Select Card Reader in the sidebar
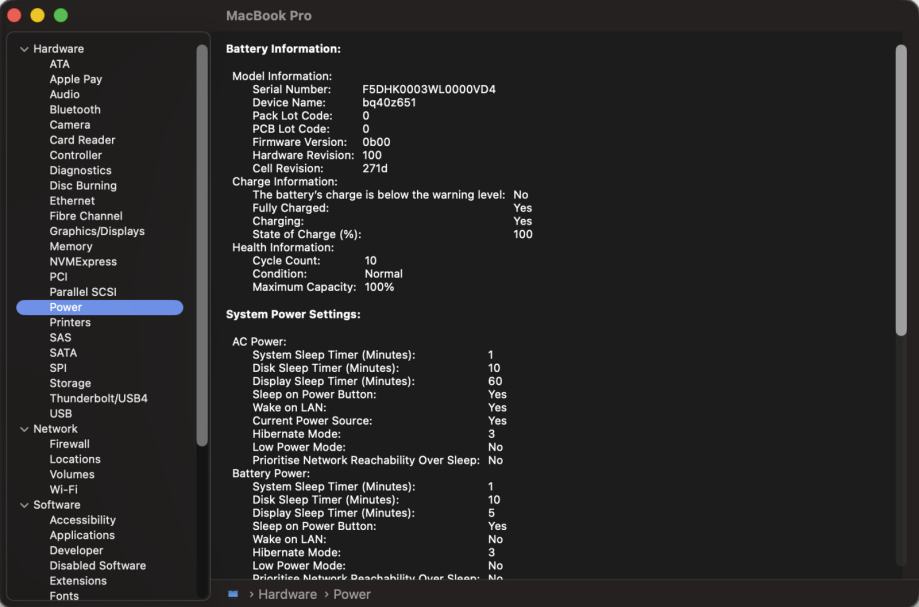Screen dimensions: 919x607 tap(82, 140)
